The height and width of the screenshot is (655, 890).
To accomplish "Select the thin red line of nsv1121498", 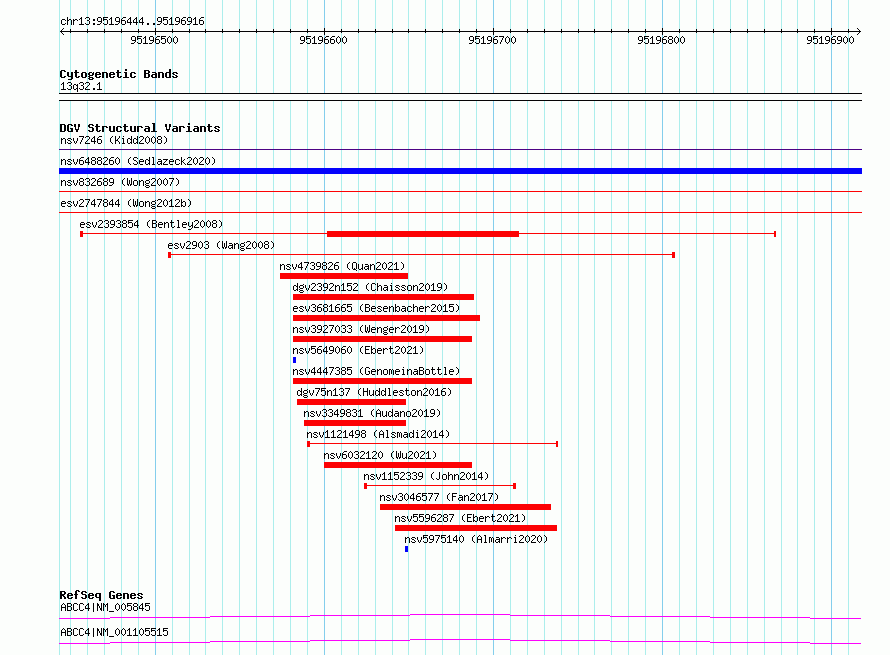I will click(433, 444).
